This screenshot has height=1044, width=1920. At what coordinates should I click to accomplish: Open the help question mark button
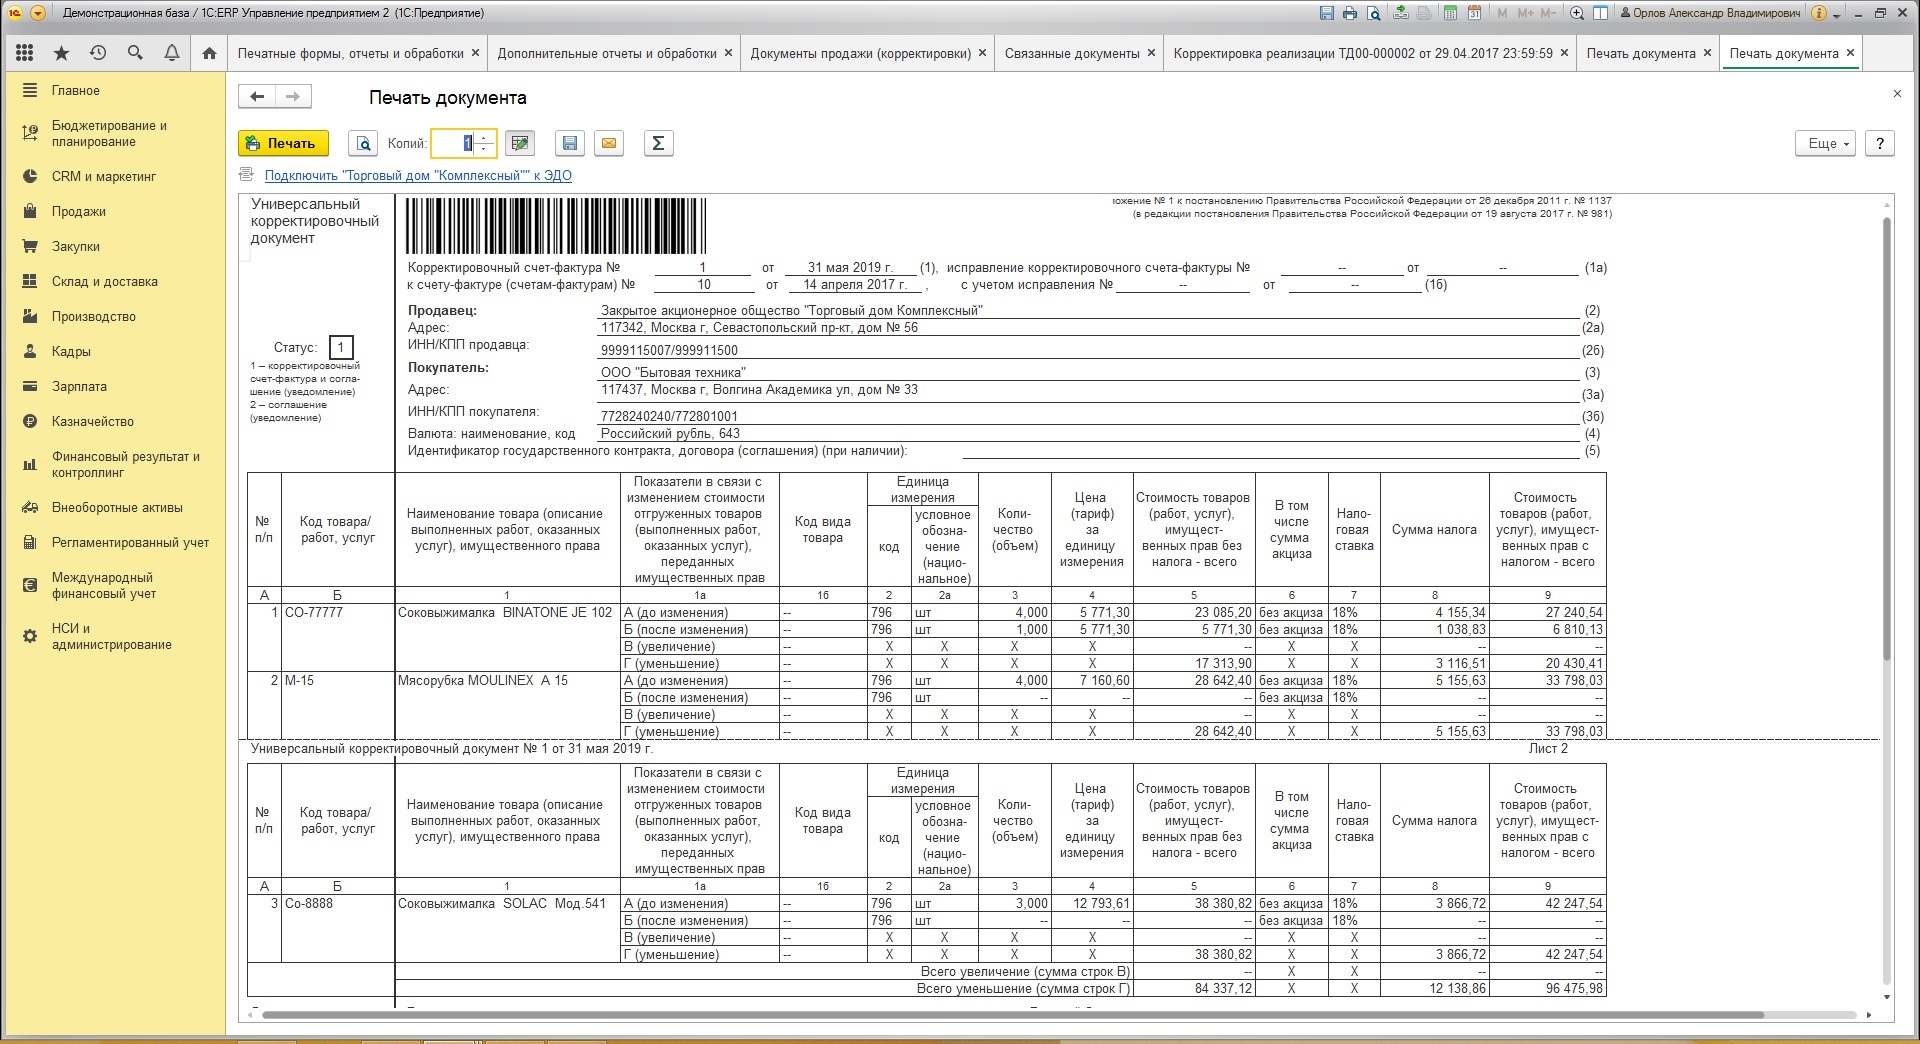tap(1880, 143)
